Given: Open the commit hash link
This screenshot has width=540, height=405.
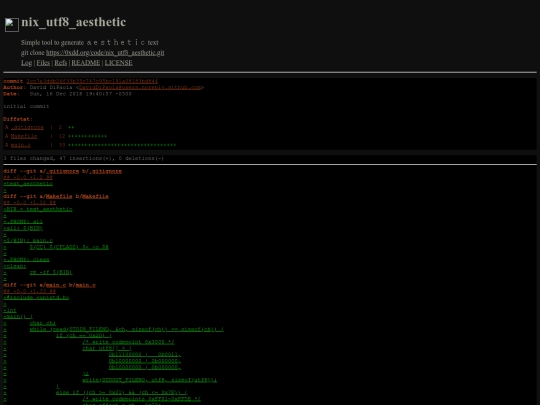Looking at the screenshot, I should coord(92,81).
